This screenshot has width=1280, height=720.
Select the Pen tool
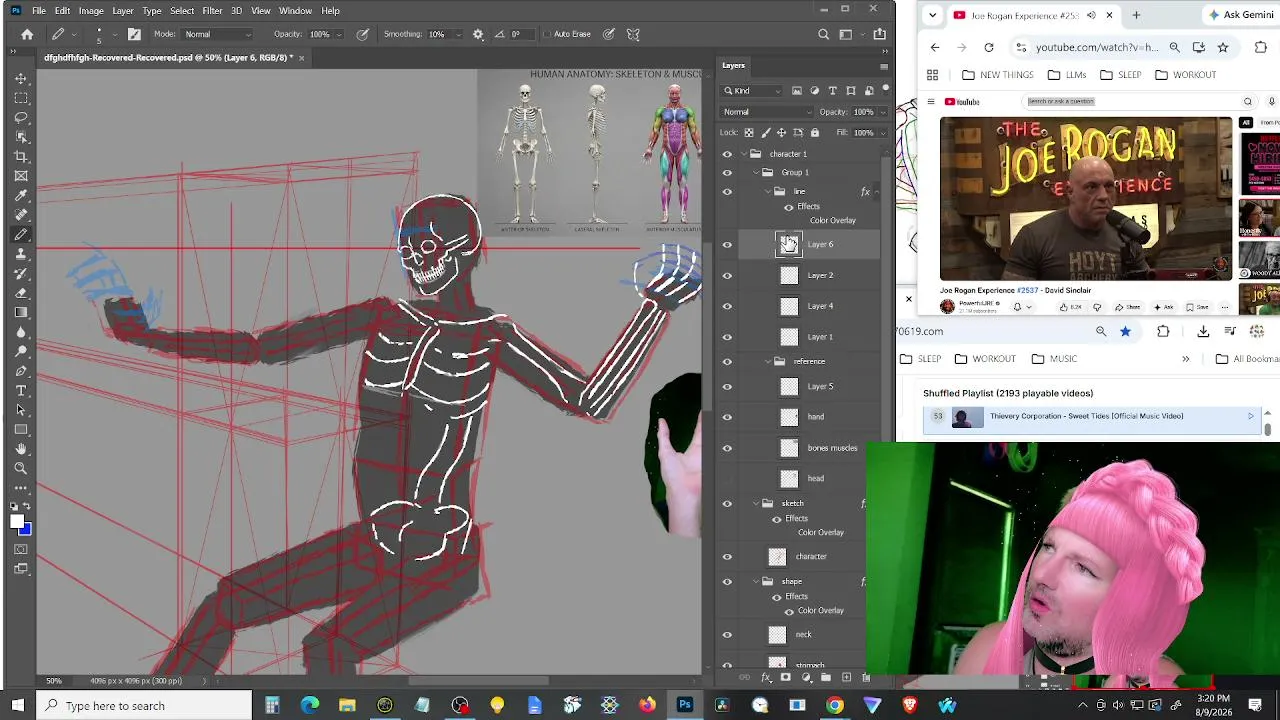click(21, 371)
